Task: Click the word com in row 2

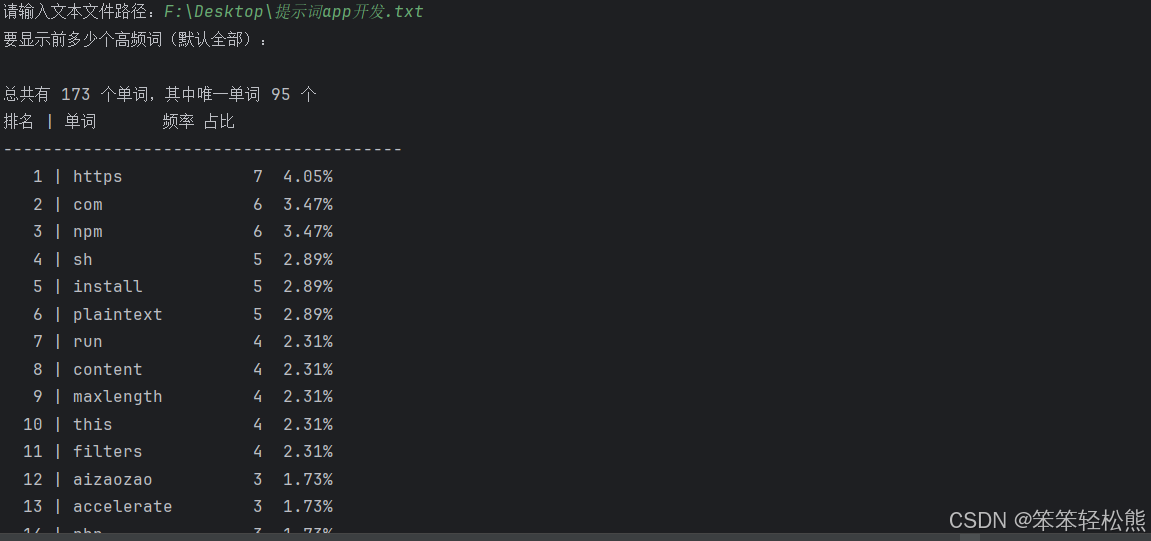Action: pyautogui.click(x=88, y=205)
